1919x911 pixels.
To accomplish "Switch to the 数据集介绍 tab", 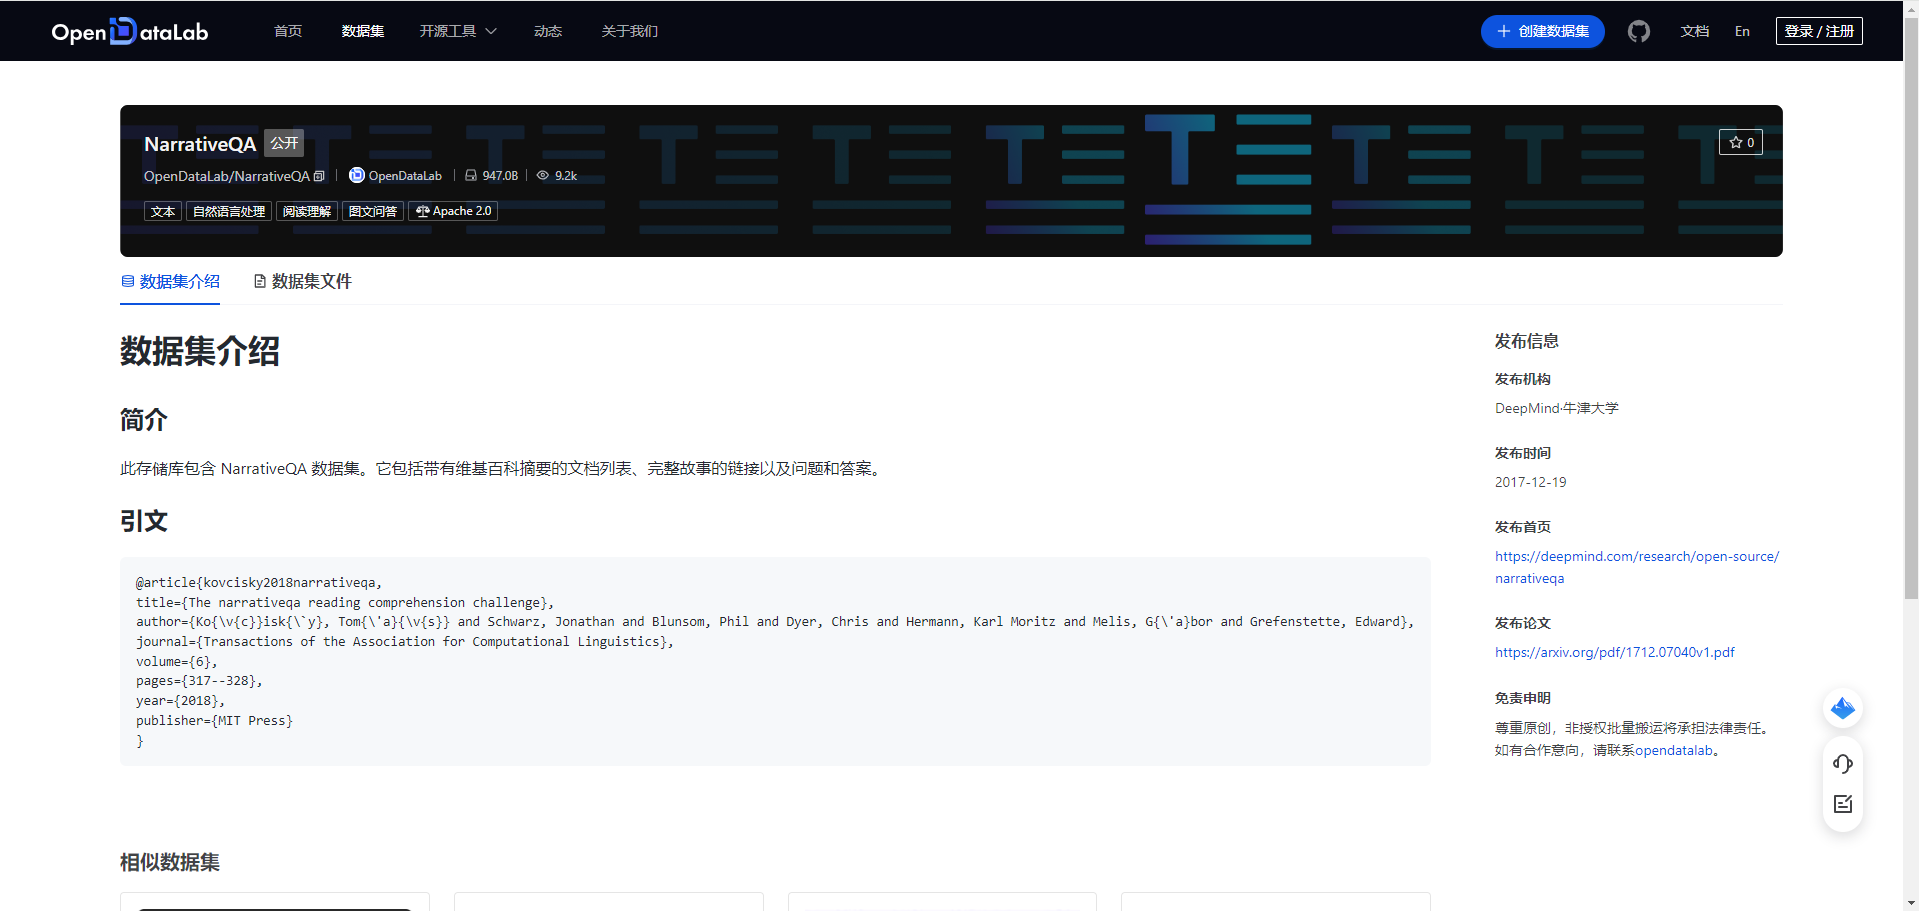I will pyautogui.click(x=170, y=282).
